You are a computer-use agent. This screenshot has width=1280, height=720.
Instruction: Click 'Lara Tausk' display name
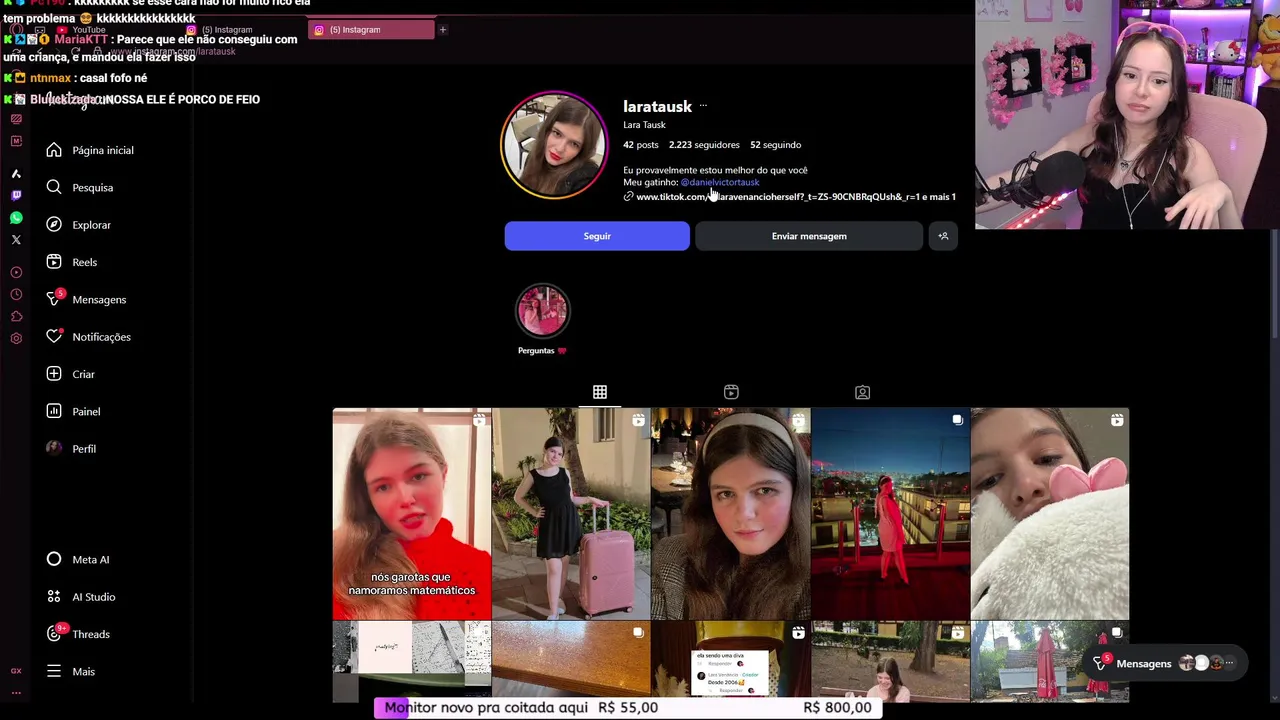pyautogui.click(x=644, y=125)
